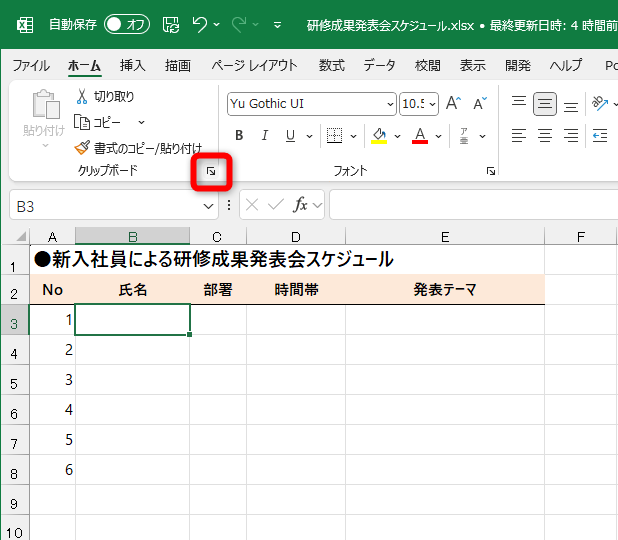Open the フォント dialog launcher
The width and height of the screenshot is (618, 540).
490,171
